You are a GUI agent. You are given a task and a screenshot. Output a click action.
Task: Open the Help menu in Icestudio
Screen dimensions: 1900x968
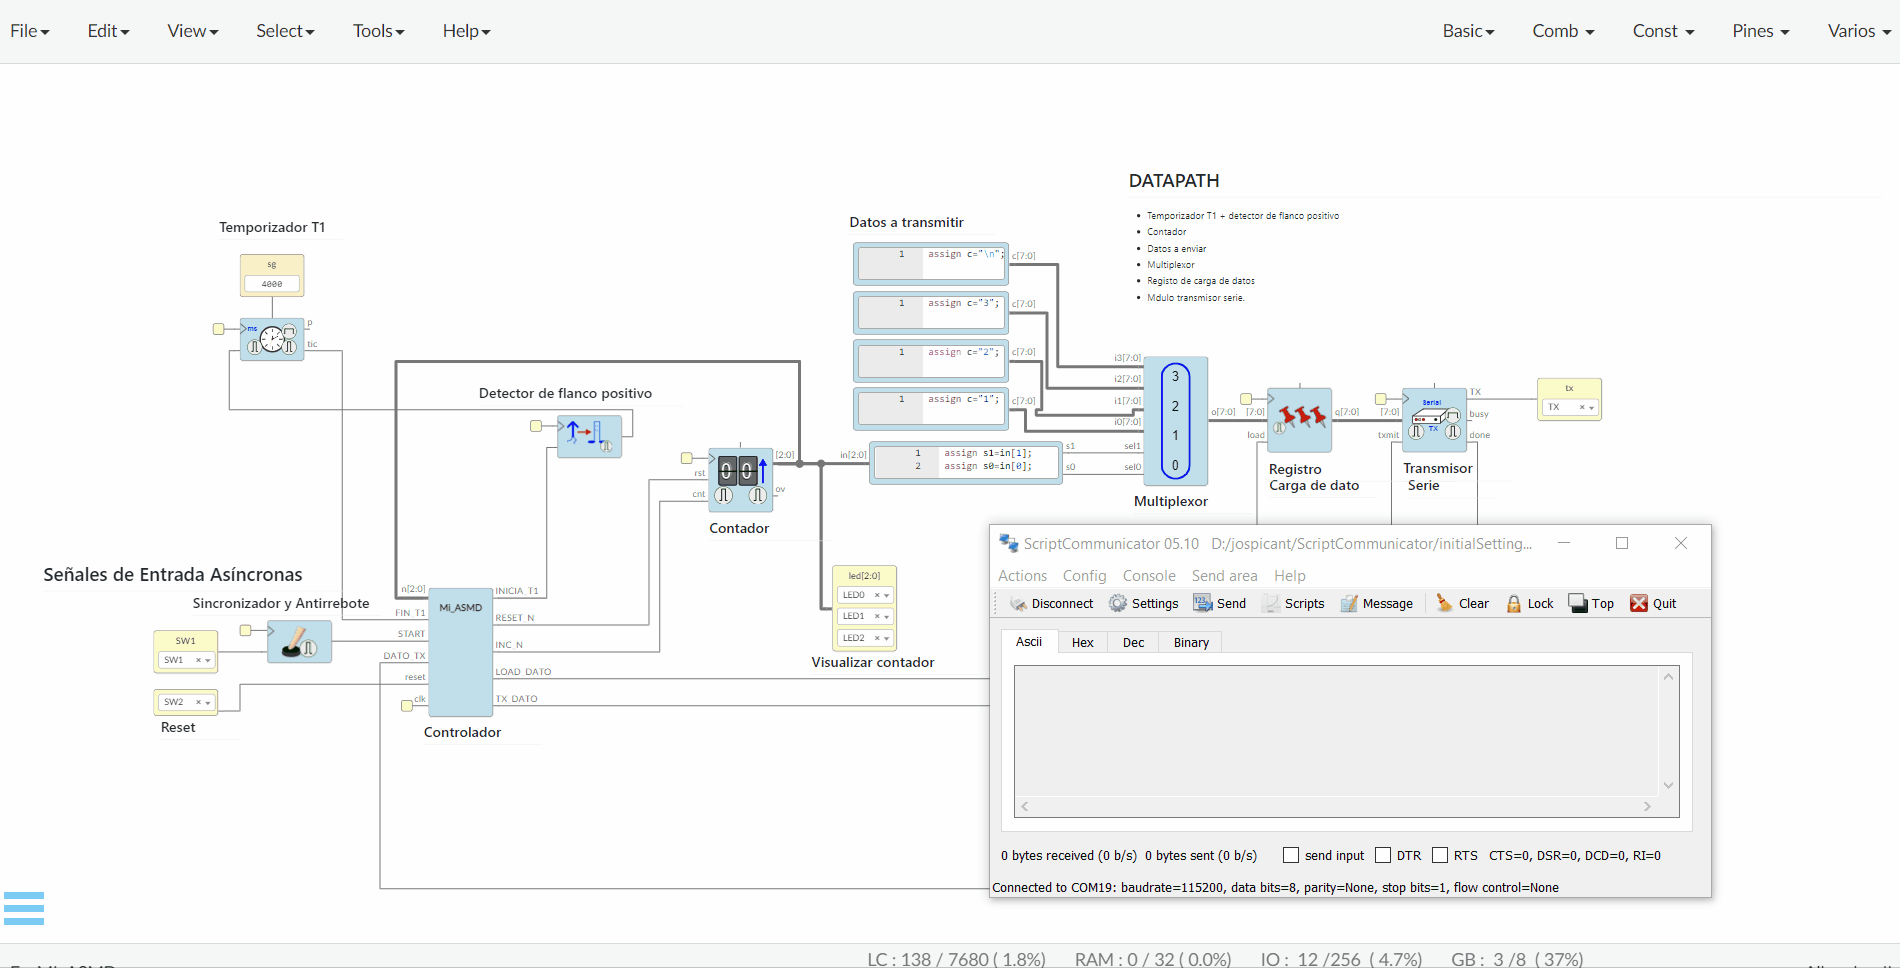click(x=467, y=31)
